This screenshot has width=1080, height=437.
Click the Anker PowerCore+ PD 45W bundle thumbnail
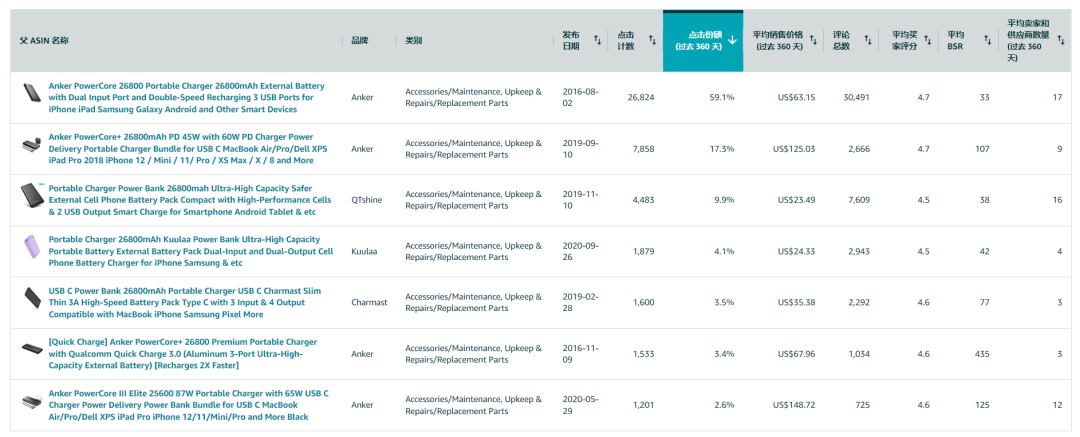pos(32,145)
